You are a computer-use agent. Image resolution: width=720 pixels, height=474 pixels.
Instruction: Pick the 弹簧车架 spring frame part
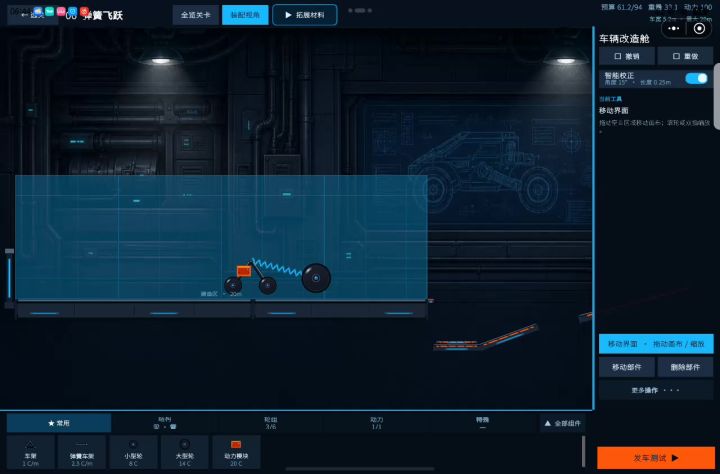pyautogui.click(x=82, y=452)
